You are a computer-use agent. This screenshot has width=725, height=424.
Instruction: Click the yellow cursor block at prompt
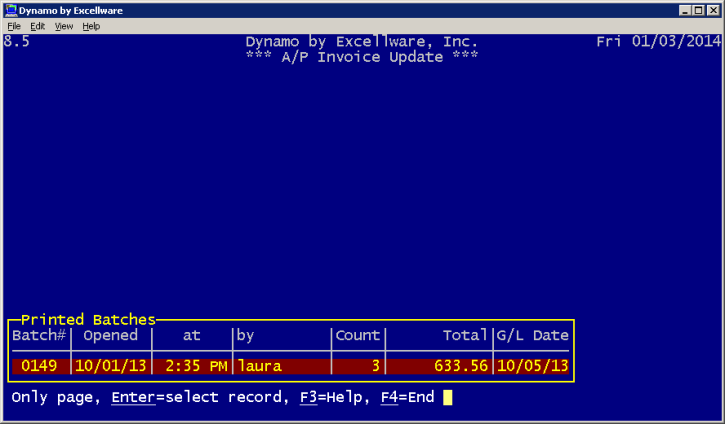[x=448, y=398]
